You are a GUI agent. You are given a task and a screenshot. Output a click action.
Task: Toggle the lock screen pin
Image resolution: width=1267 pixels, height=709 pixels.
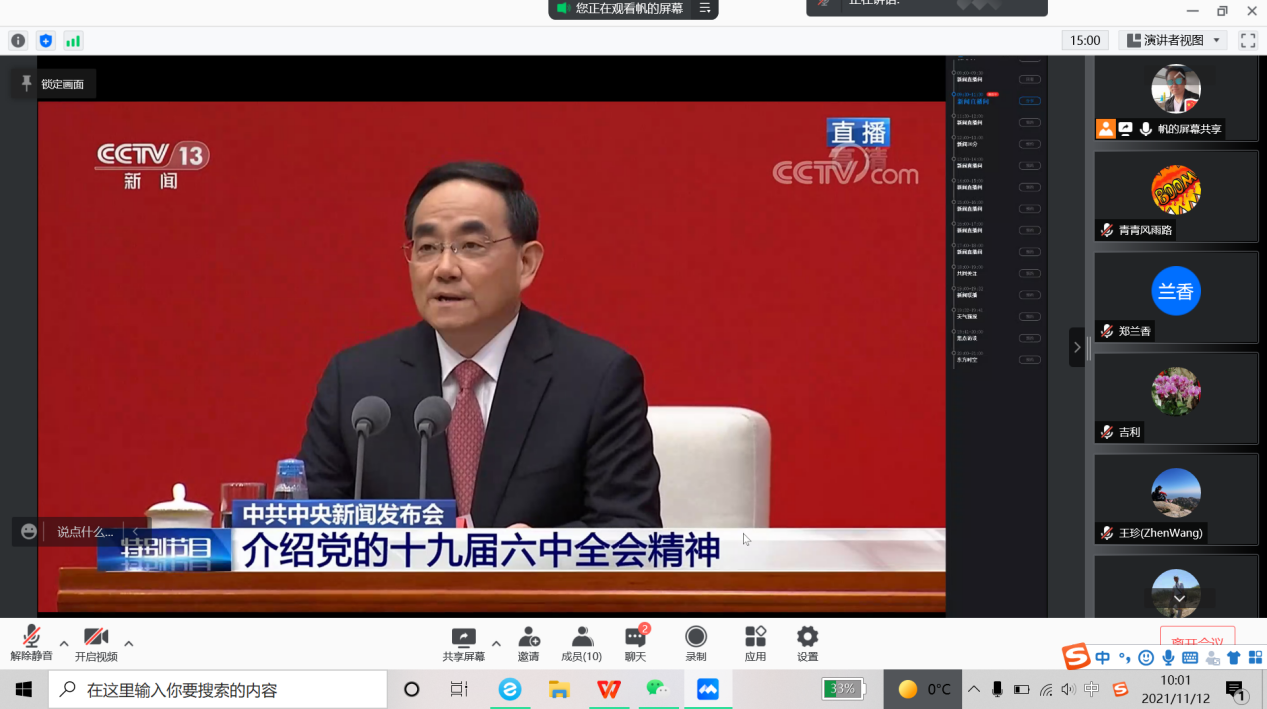coord(27,84)
